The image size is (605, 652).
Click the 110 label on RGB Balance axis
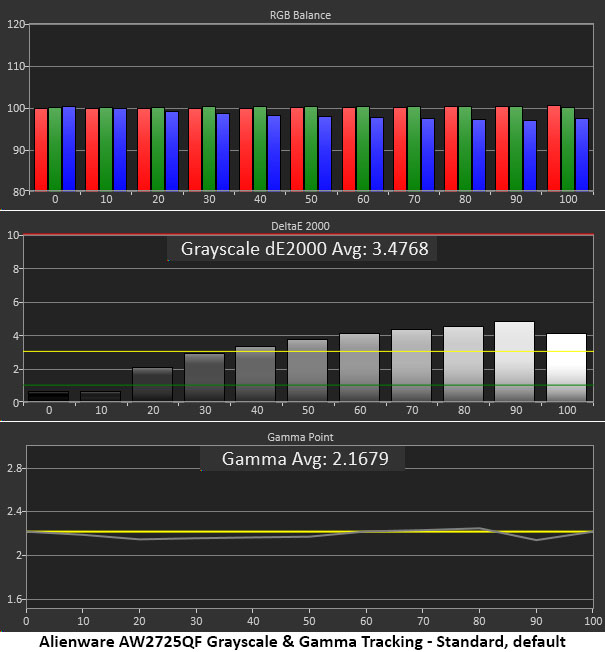[x=16, y=66]
